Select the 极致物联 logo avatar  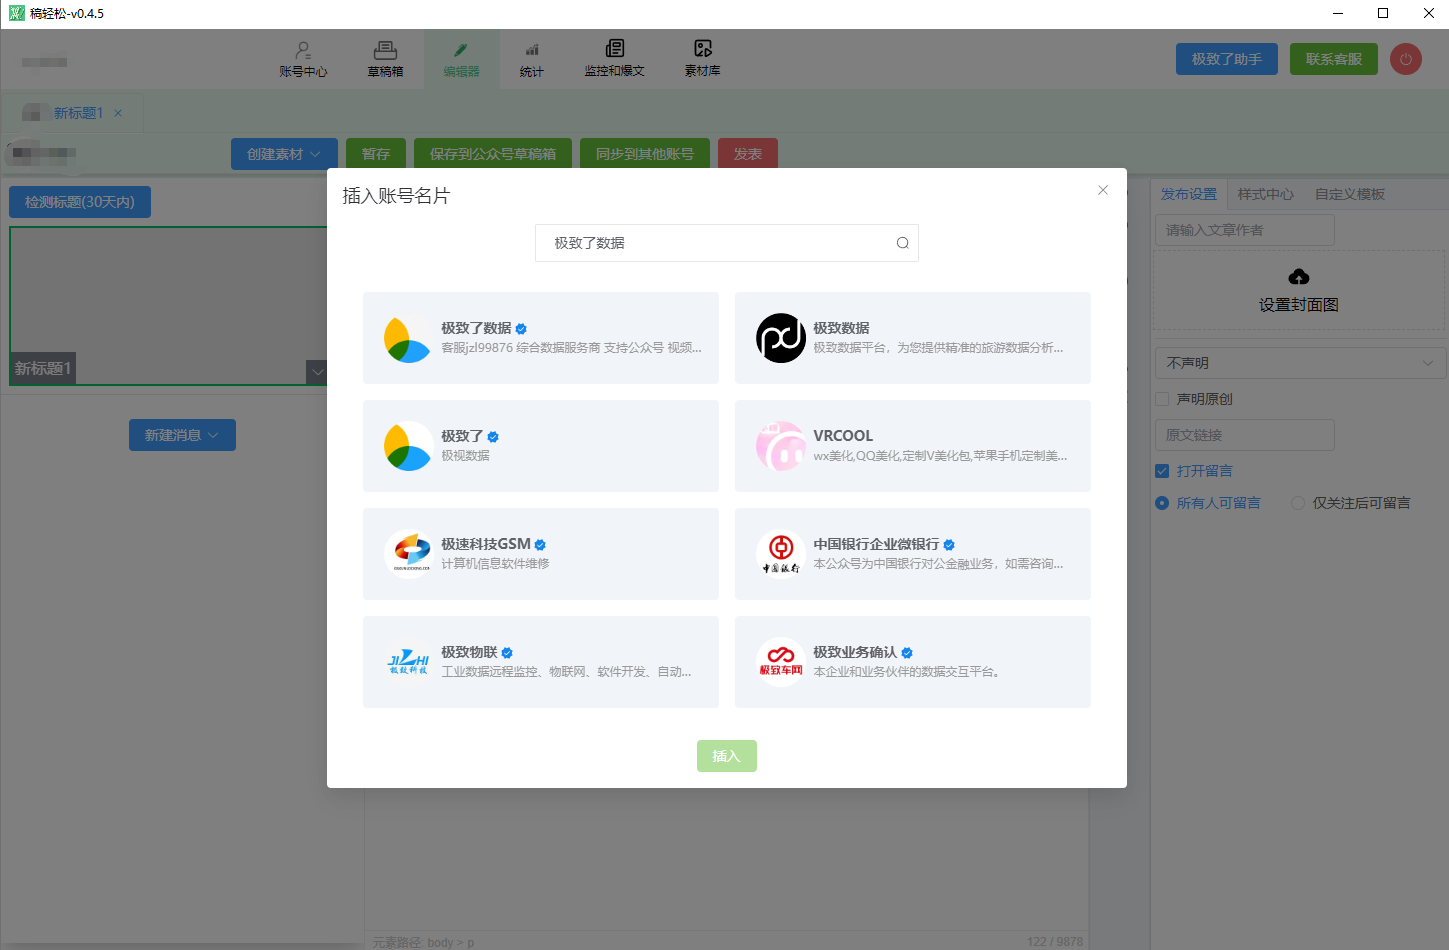[408, 662]
